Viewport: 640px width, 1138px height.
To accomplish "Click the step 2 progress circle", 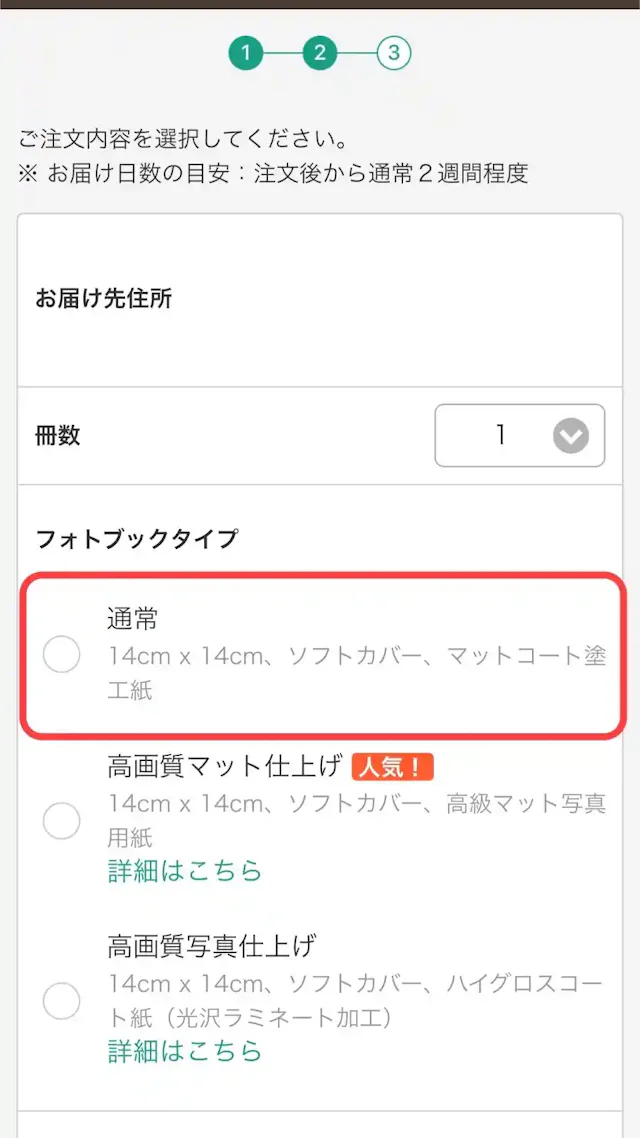I will (319, 53).
